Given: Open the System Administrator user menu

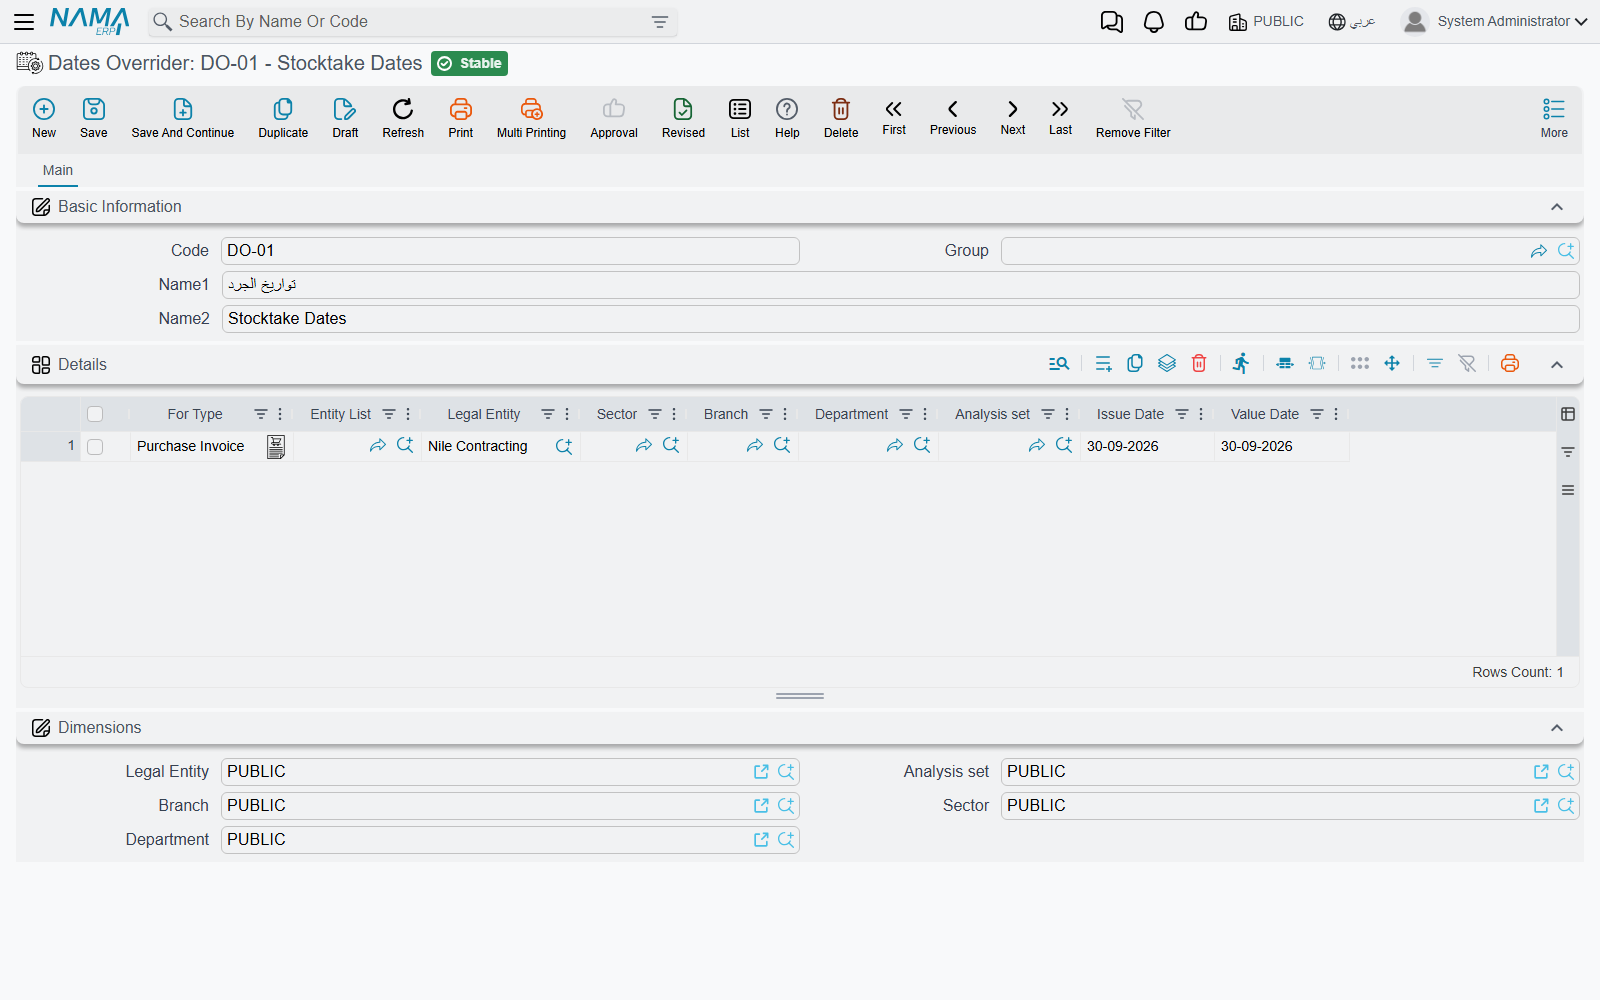Looking at the screenshot, I should coord(1494,21).
